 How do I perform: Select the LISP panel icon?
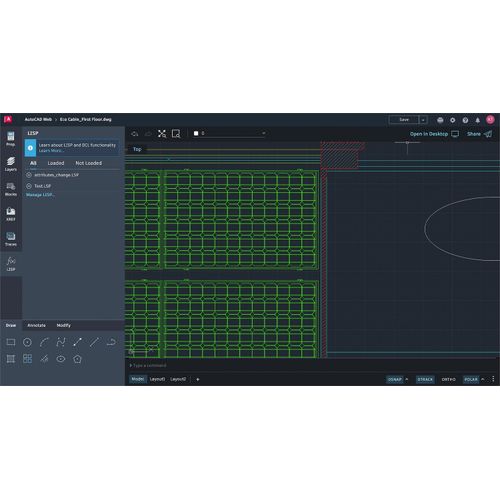coord(11,264)
